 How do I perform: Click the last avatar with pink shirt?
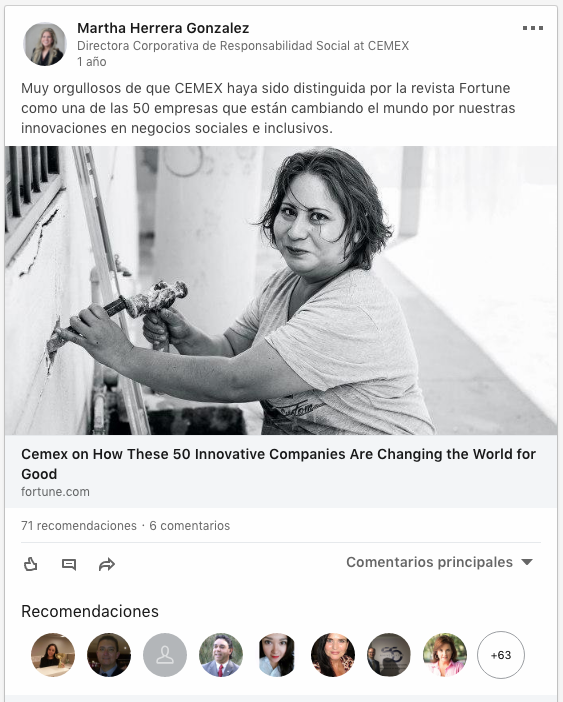tap(445, 655)
